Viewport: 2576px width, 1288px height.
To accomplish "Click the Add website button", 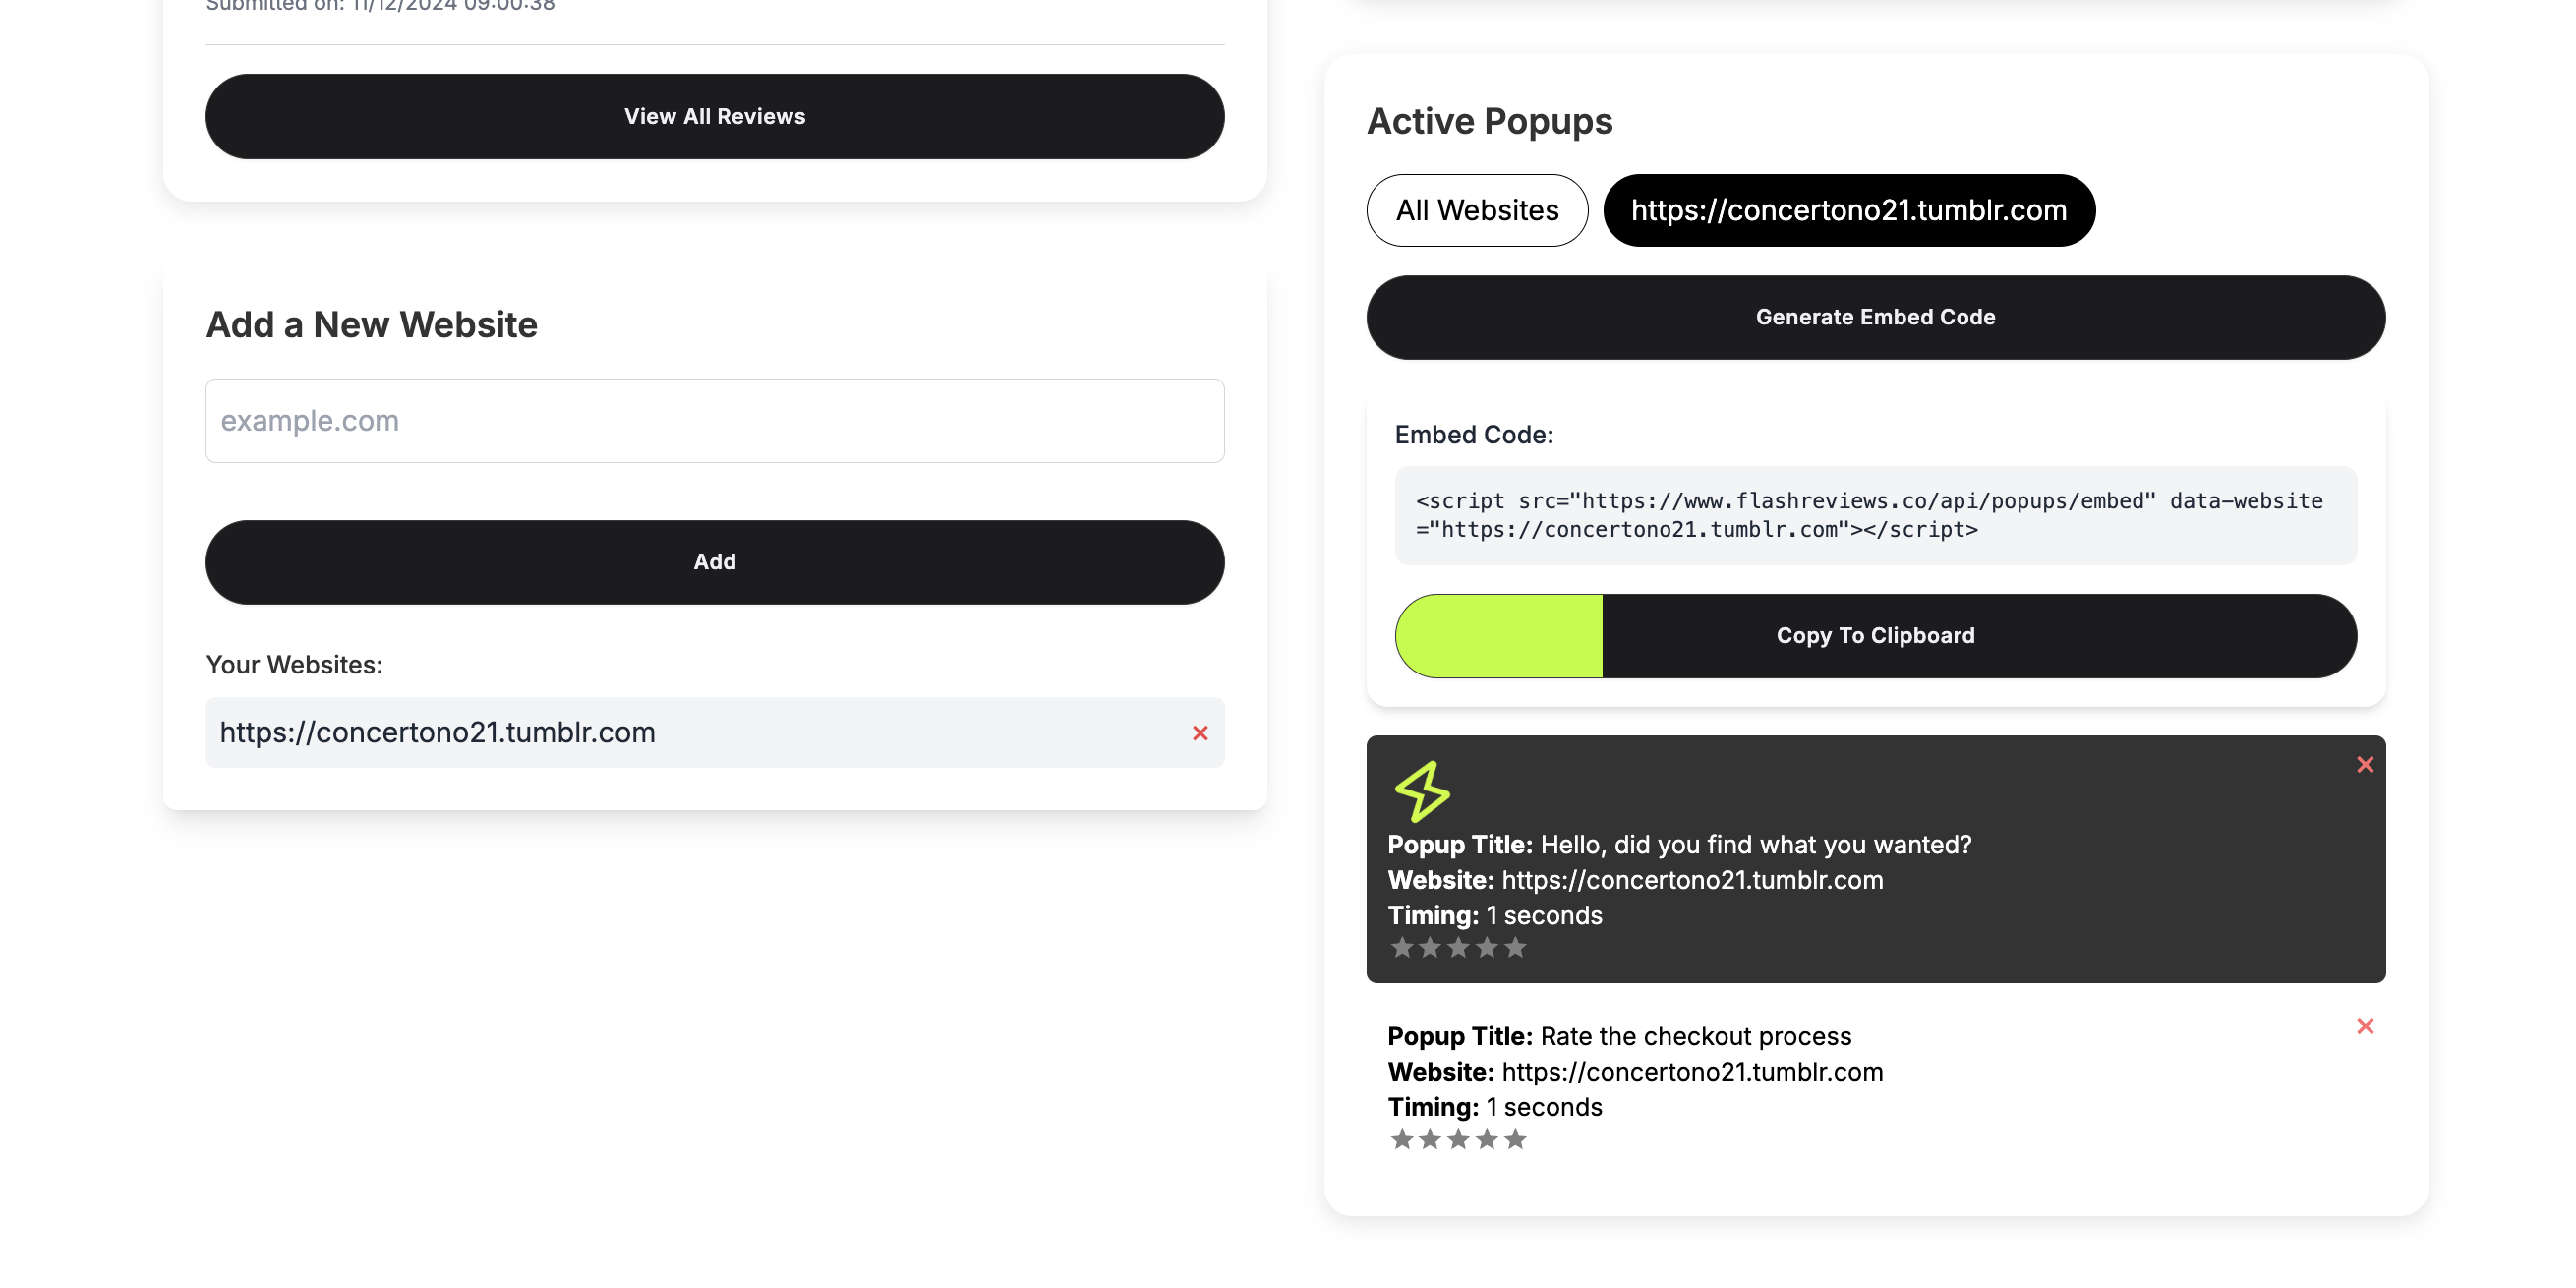I will point(714,562).
